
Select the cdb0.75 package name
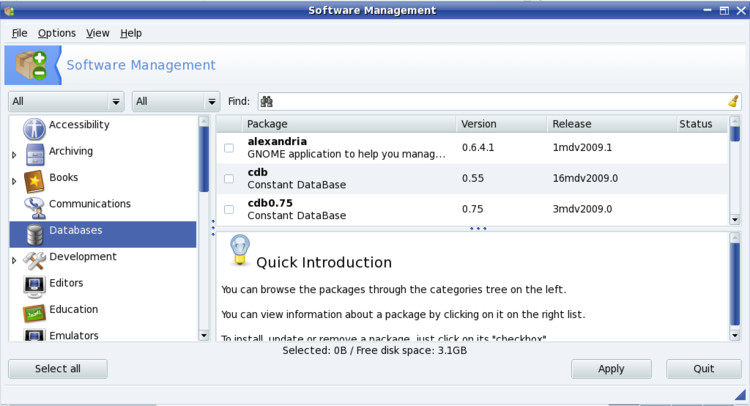(x=270, y=203)
